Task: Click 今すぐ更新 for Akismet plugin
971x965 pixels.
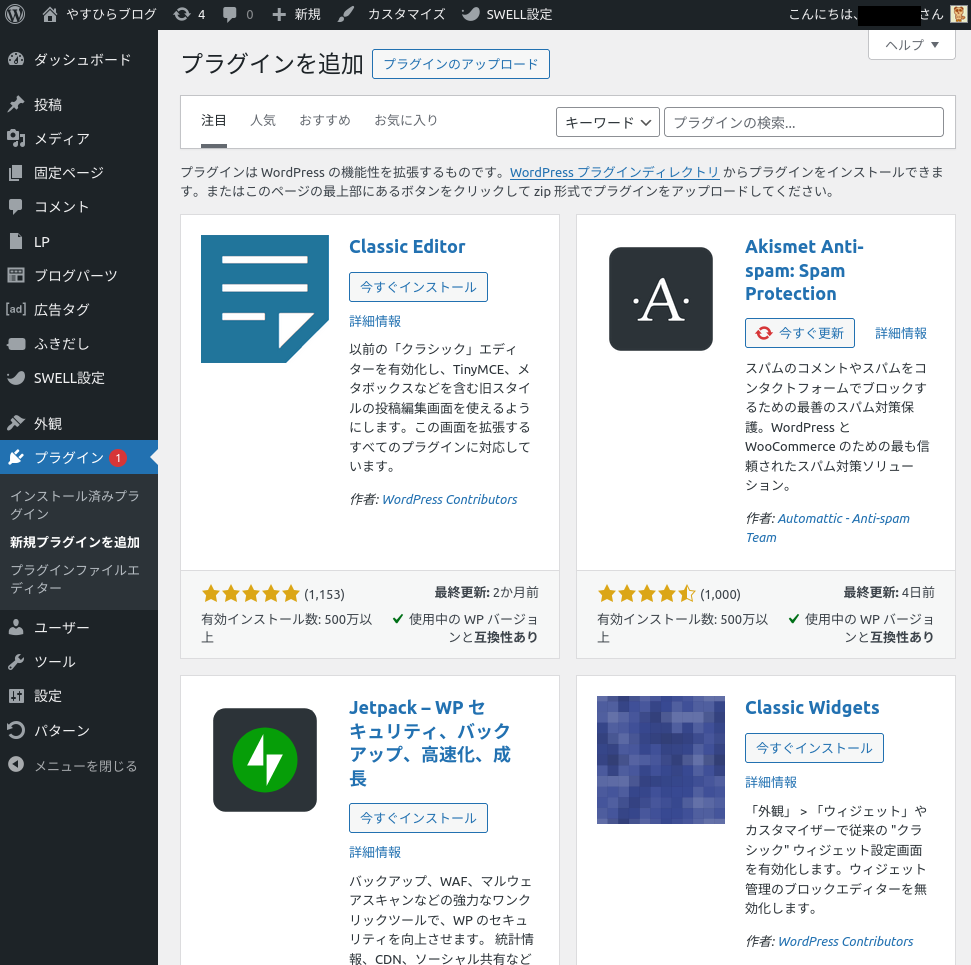Action: (799, 333)
